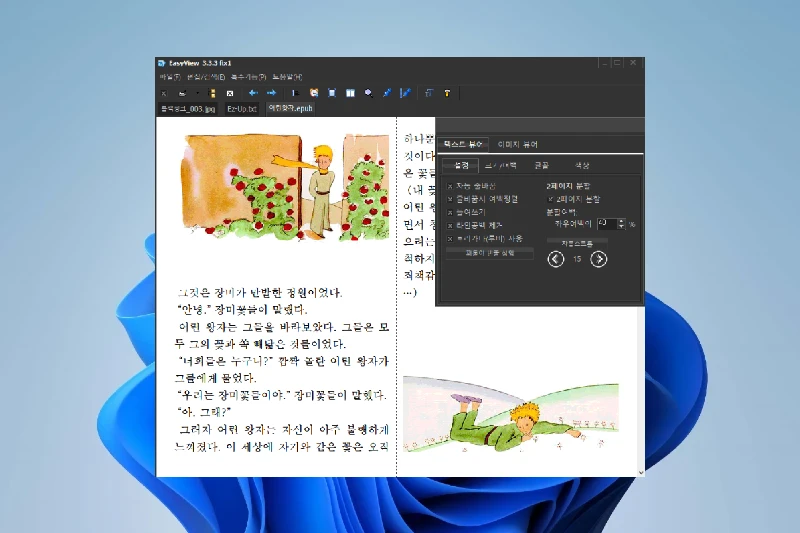Screen dimensions: 800x533
Task: Toggle the 라인공백 제거 checkbox
Action: pos(450,225)
